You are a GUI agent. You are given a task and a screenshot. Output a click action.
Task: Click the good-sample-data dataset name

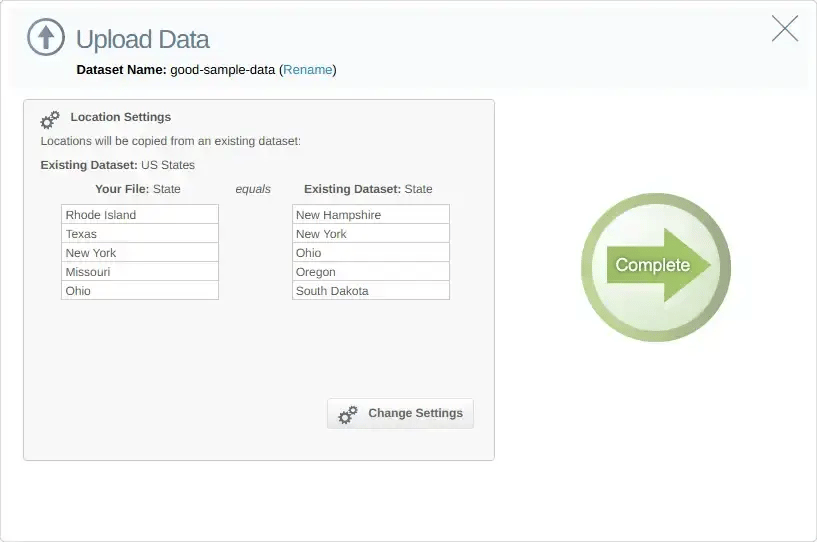222,70
